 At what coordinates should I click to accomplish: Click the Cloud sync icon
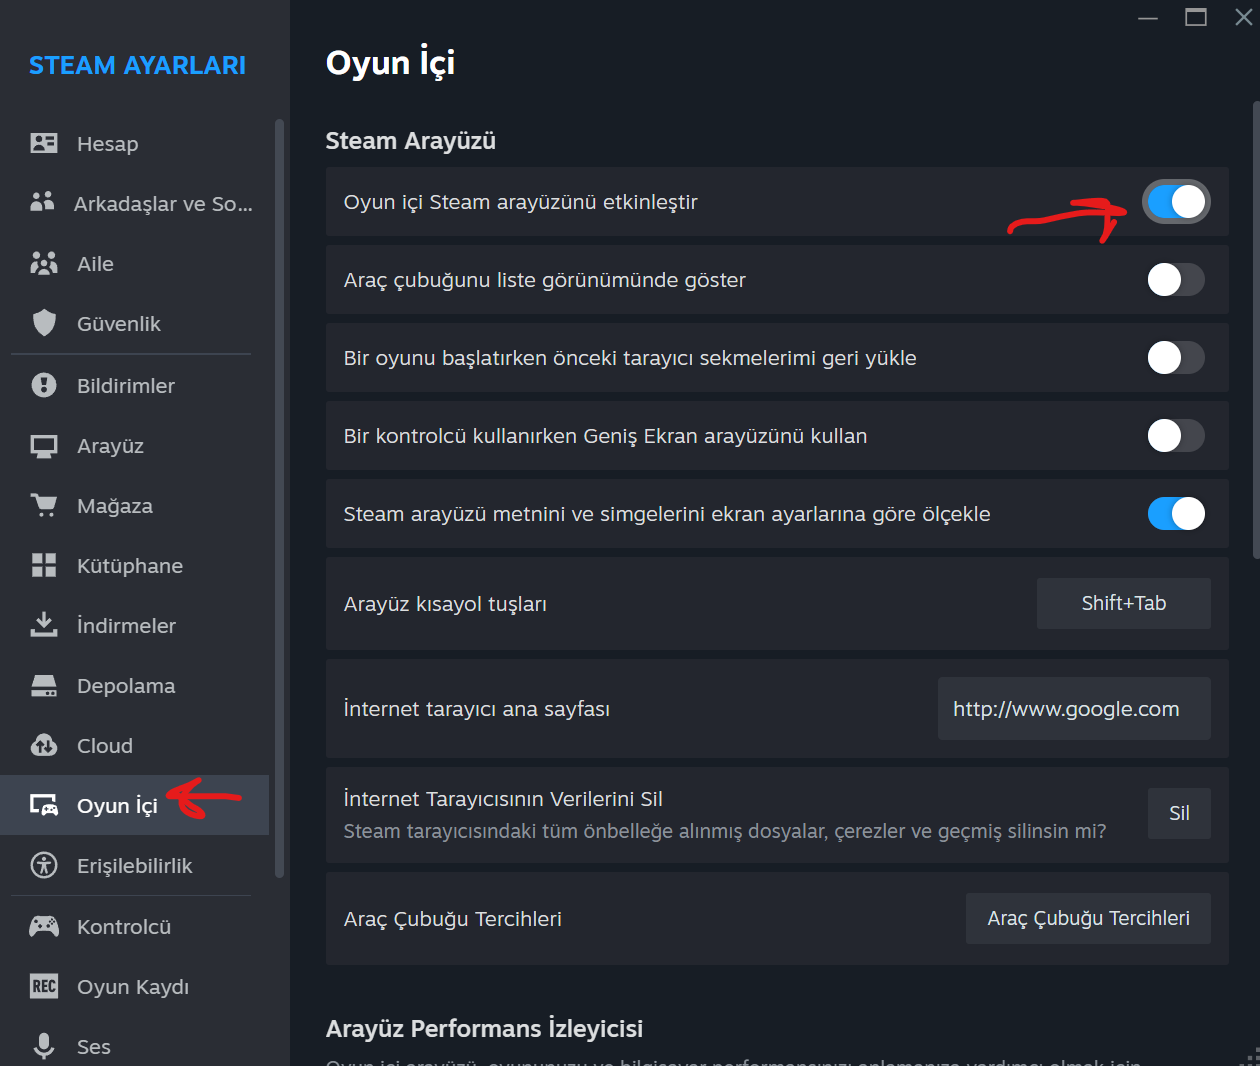[x=44, y=745]
